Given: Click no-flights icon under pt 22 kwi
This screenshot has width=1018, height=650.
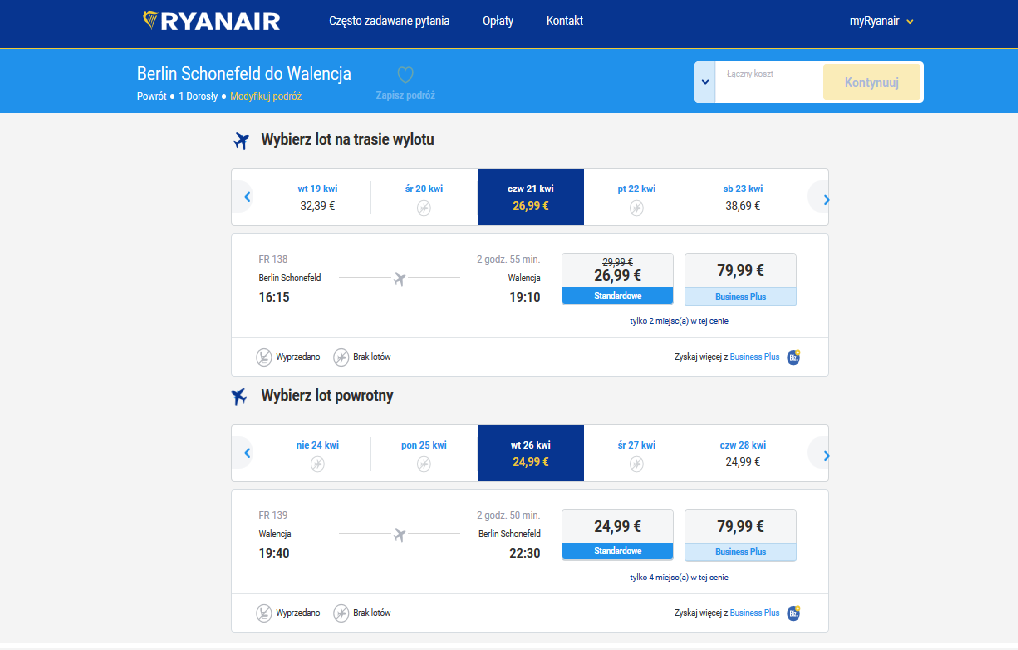Looking at the screenshot, I should click(636, 208).
